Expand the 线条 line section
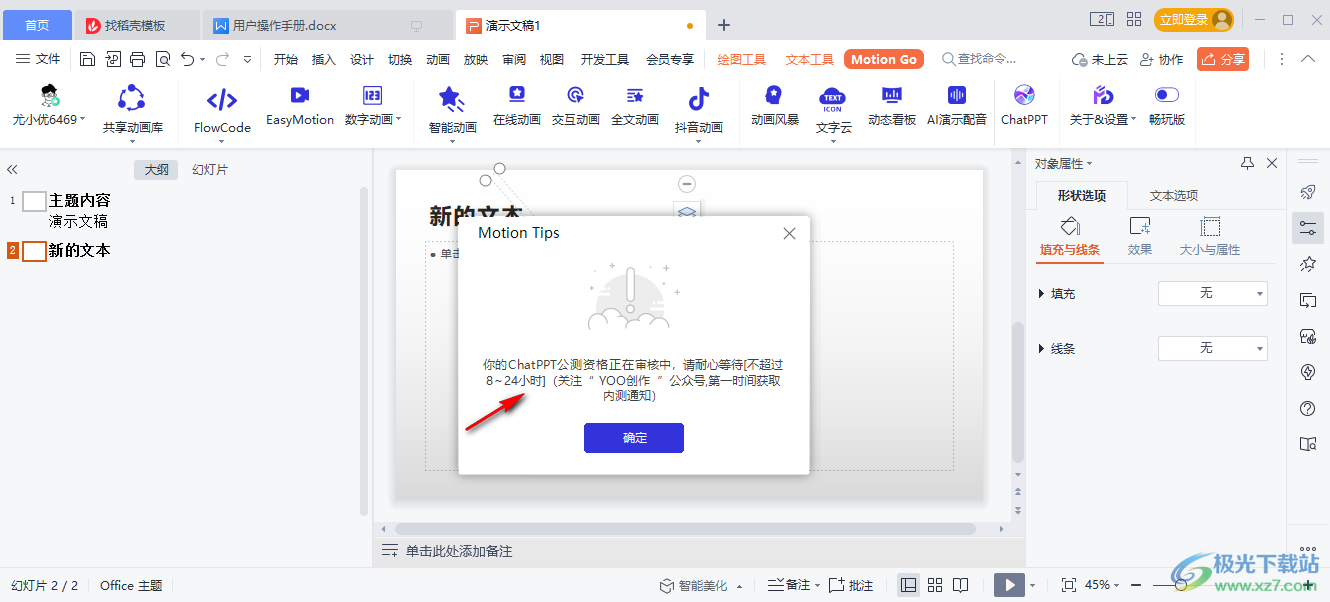 pyautogui.click(x=1043, y=349)
